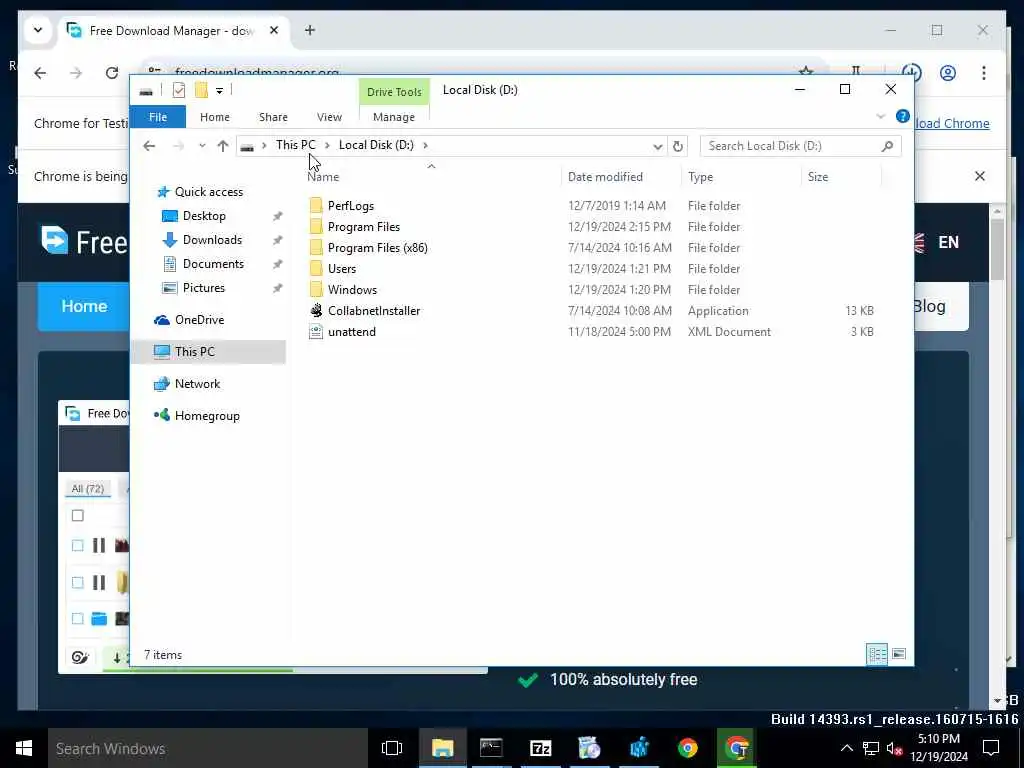Select the CollabnetInstaller application icon

316,310
